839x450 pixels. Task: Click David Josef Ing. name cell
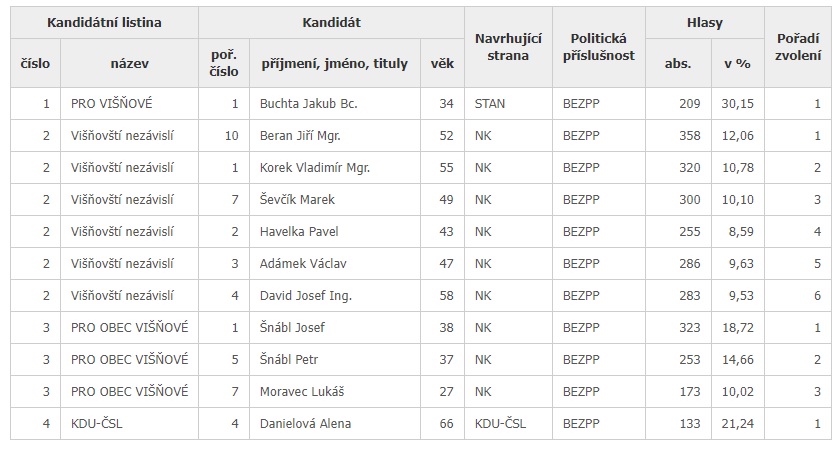point(335,296)
